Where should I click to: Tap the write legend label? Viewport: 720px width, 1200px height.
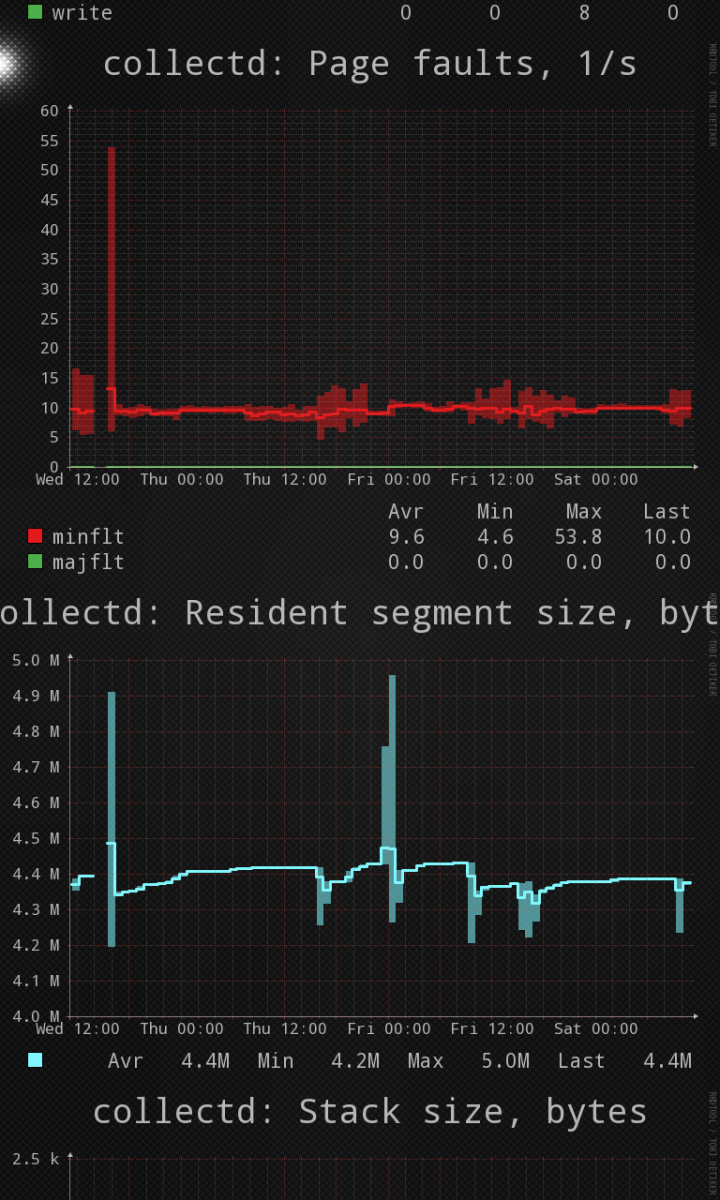82,13
